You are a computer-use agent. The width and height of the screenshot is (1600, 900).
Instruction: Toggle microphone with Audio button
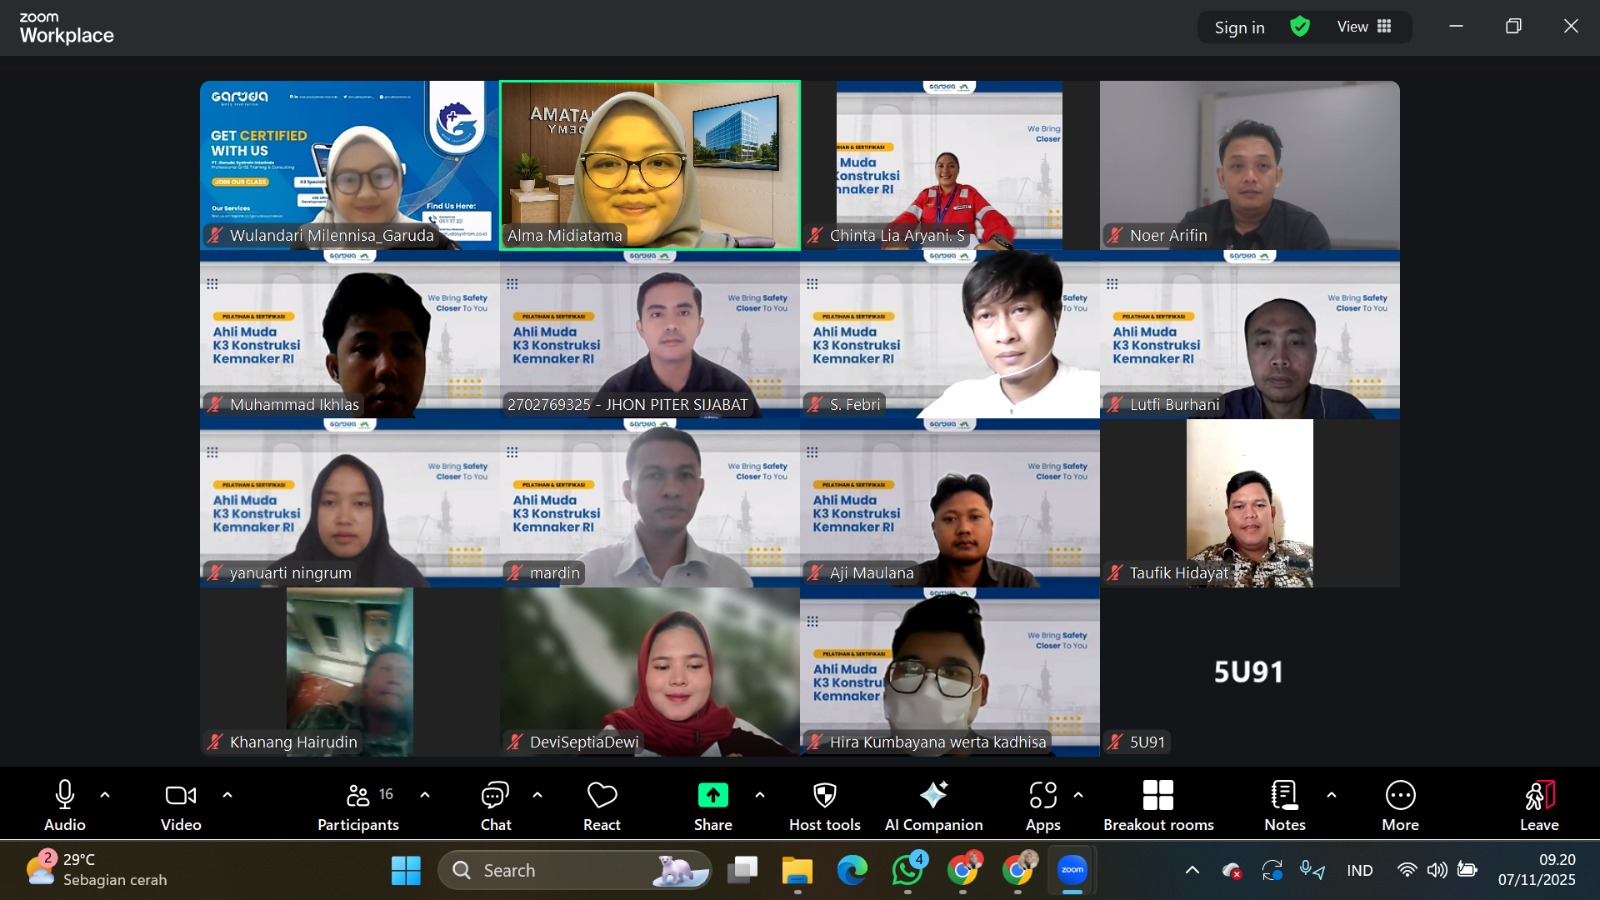pos(65,805)
